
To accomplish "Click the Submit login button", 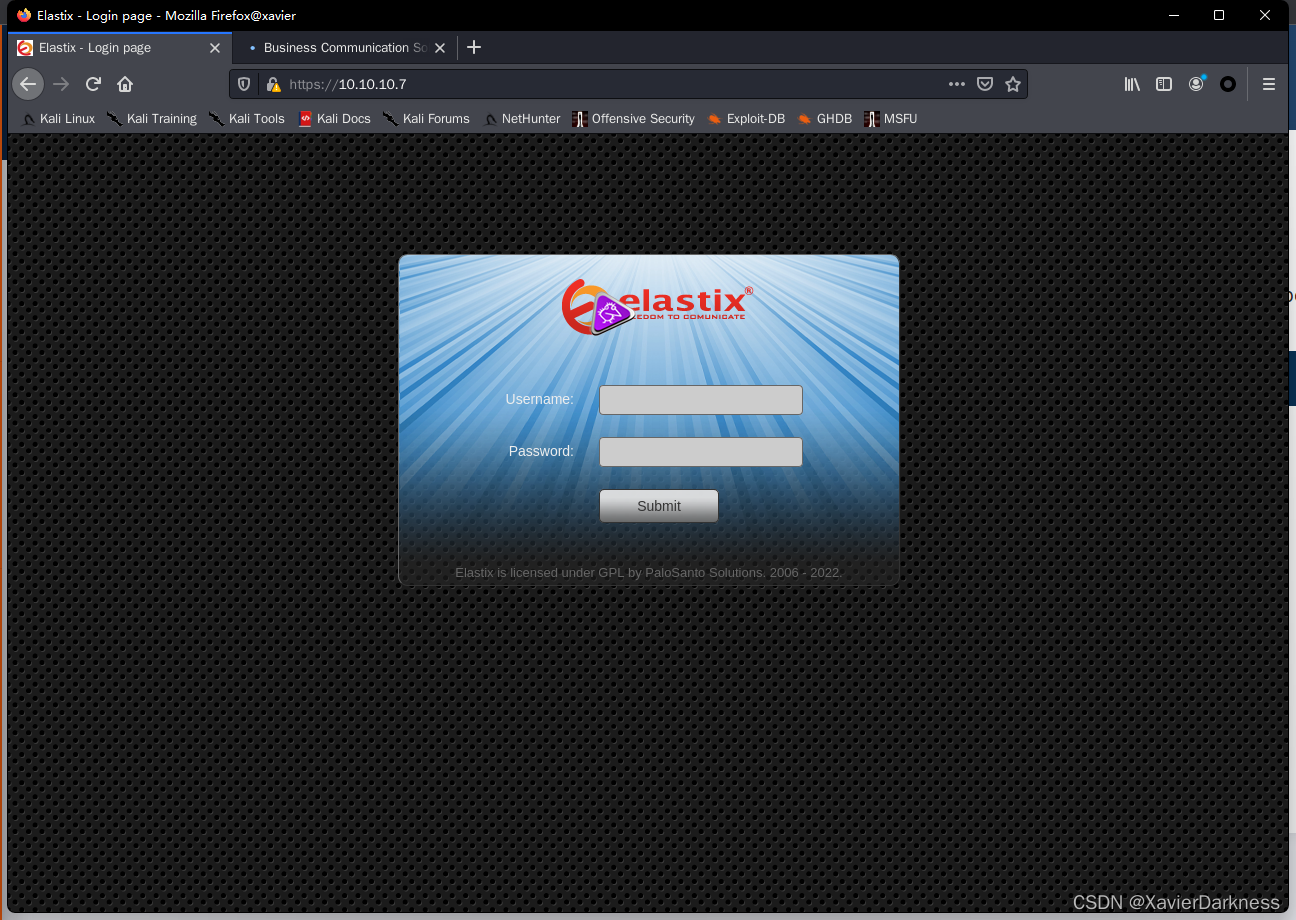I will coord(659,506).
